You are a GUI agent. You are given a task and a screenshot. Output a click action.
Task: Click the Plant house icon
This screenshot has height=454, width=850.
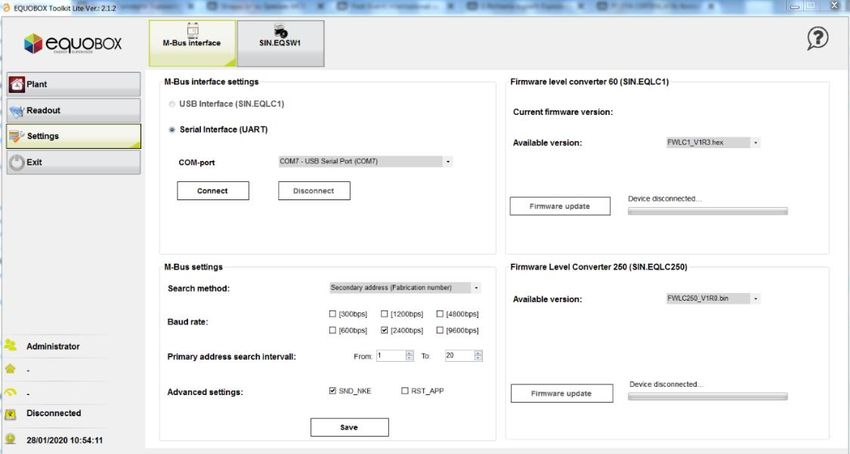[x=17, y=84]
